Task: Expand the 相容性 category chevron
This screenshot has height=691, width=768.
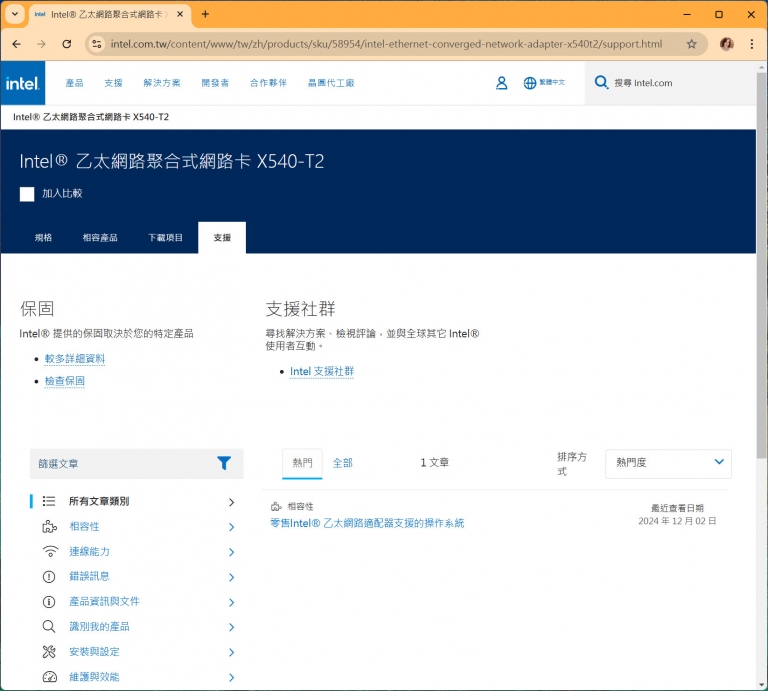Action: click(x=231, y=527)
